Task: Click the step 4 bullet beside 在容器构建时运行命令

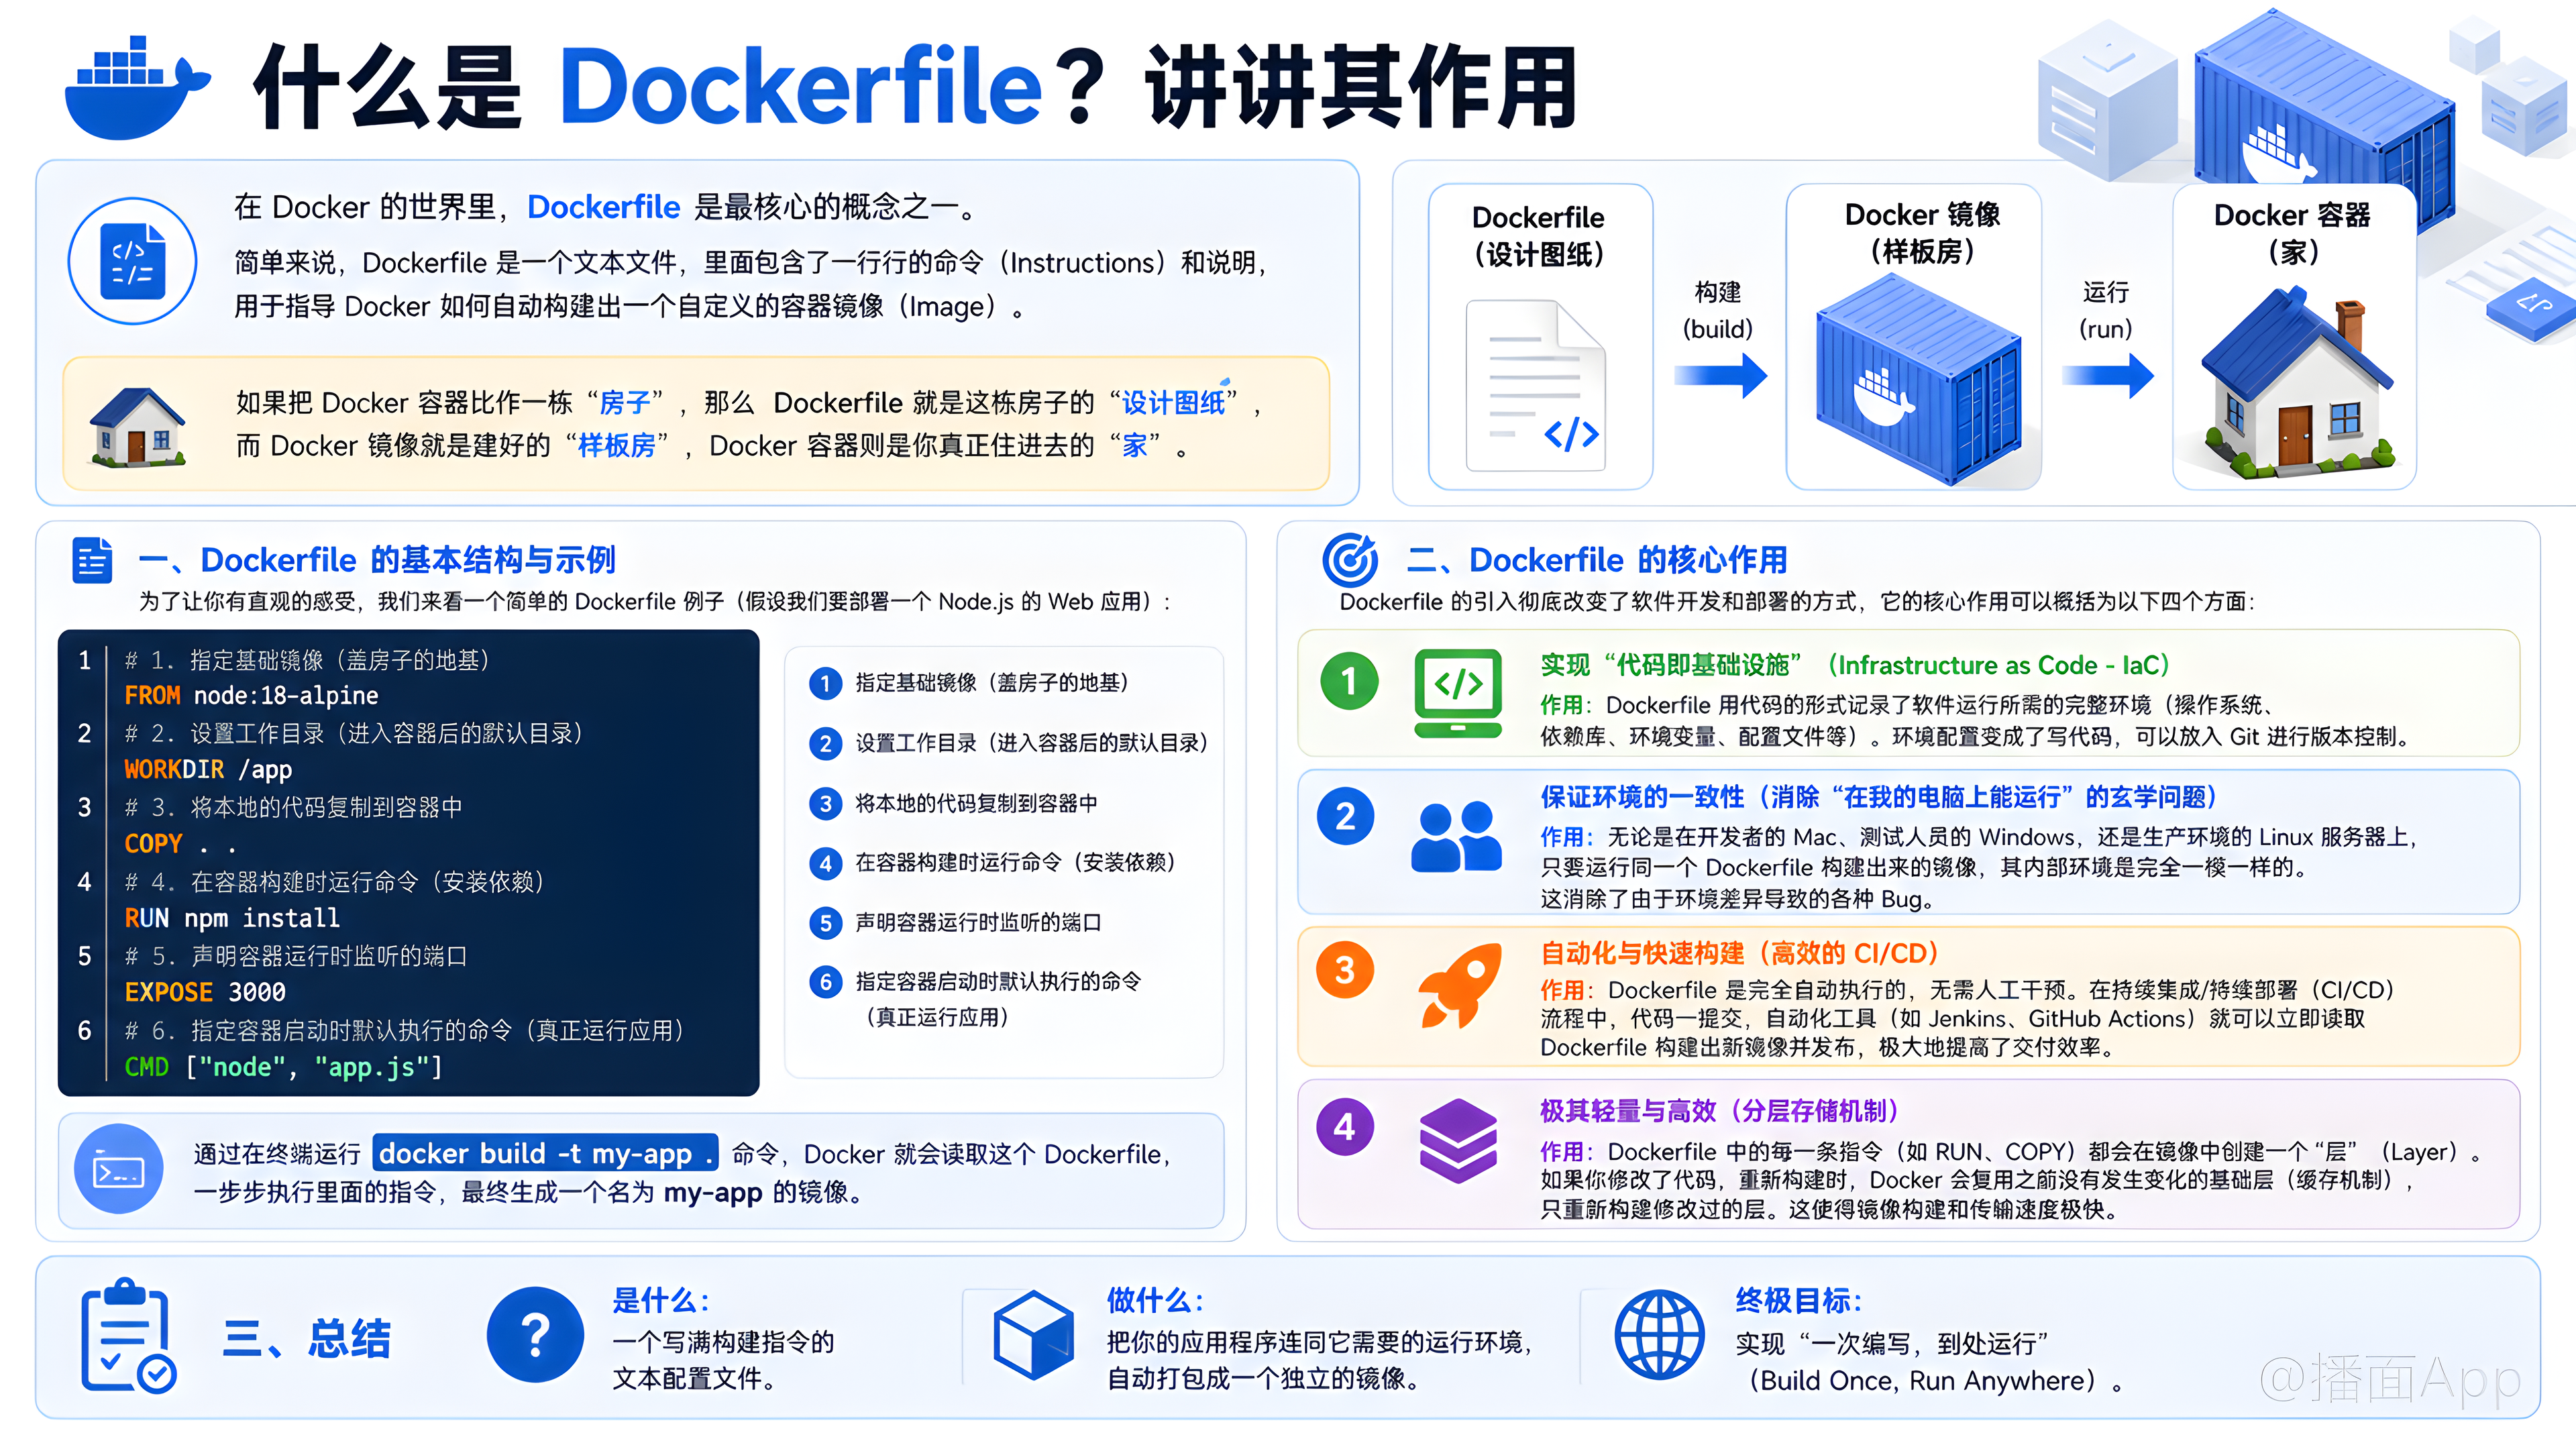Action: coord(825,863)
